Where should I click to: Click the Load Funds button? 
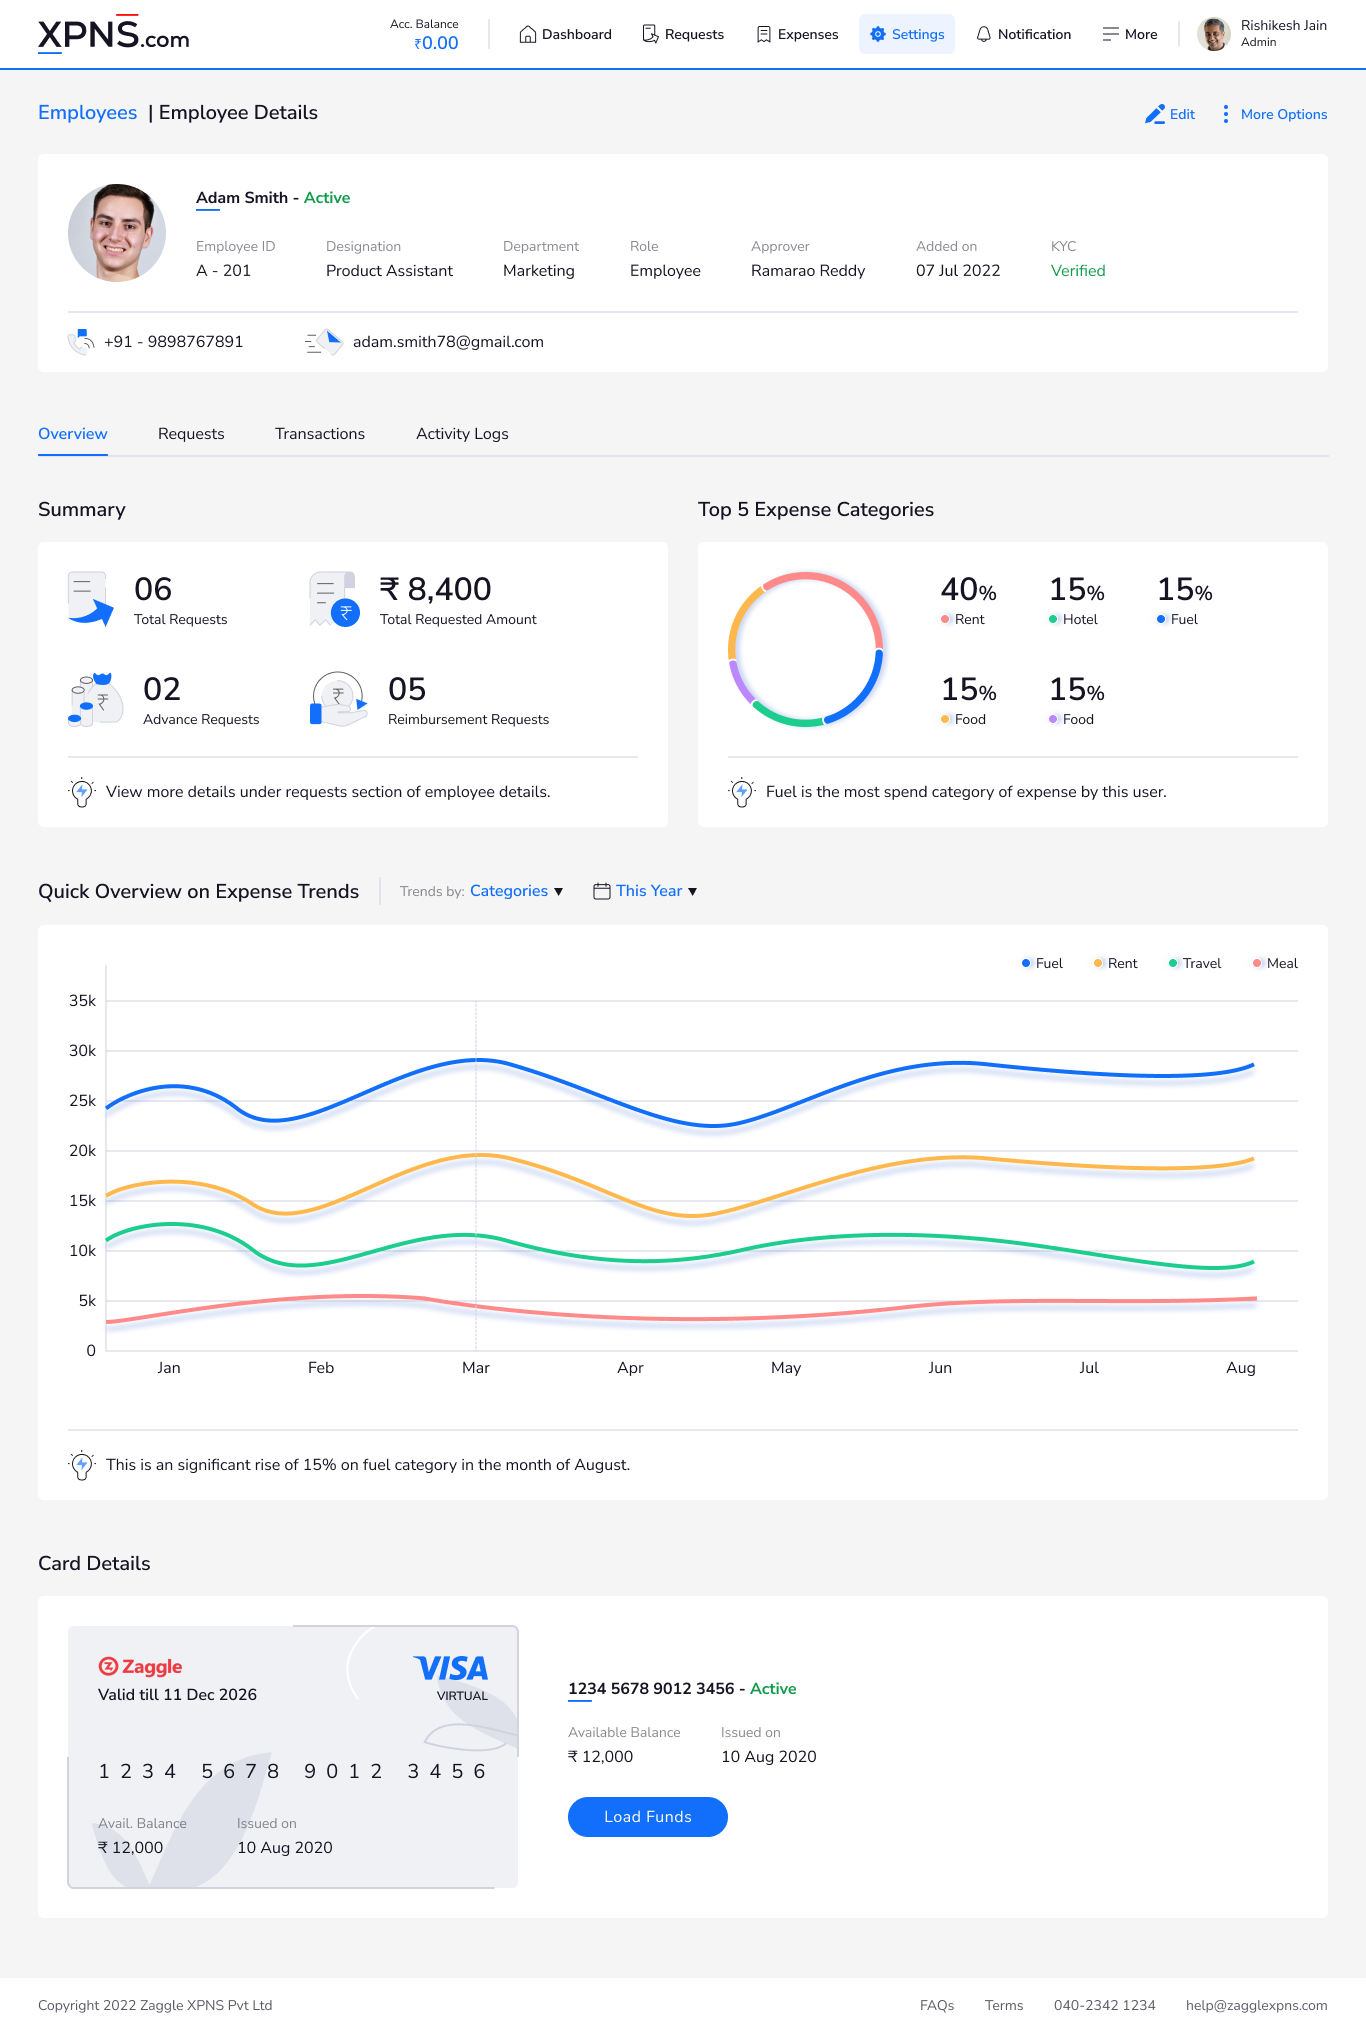coord(648,1817)
